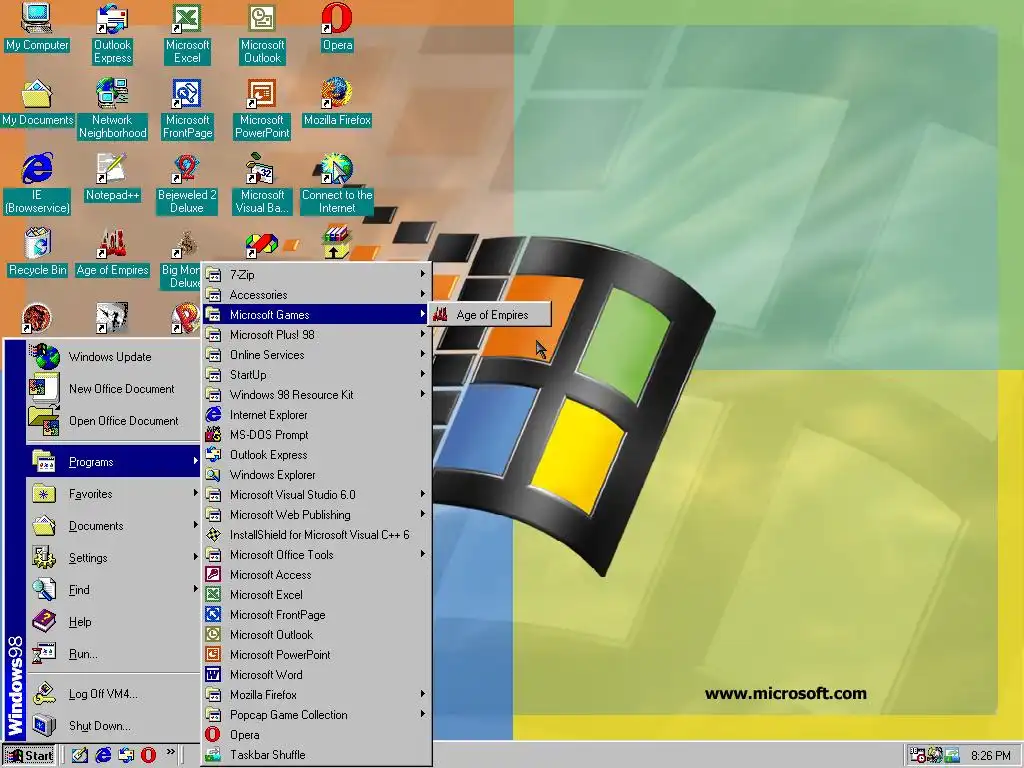Click the first quick launch icon with pencil
The height and width of the screenshot is (768, 1024).
[80, 755]
